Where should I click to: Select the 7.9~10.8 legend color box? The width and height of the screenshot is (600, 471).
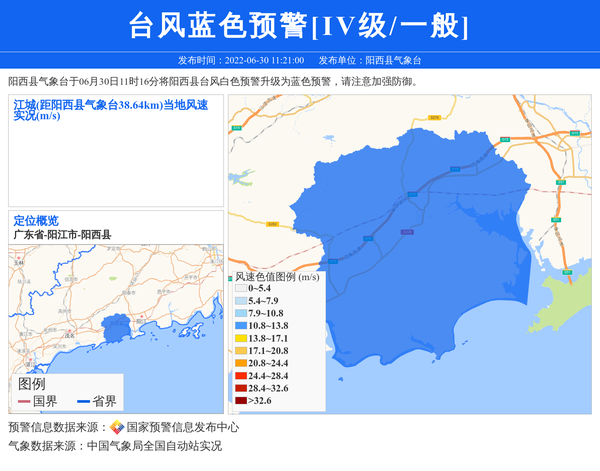pos(240,314)
